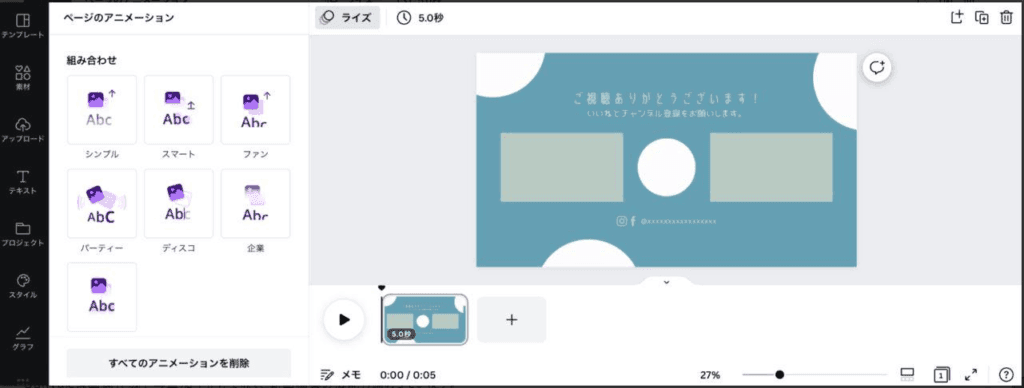
Task: Open the プロジェクト projects folder
Action: pyautogui.click(x=23, y=234)
